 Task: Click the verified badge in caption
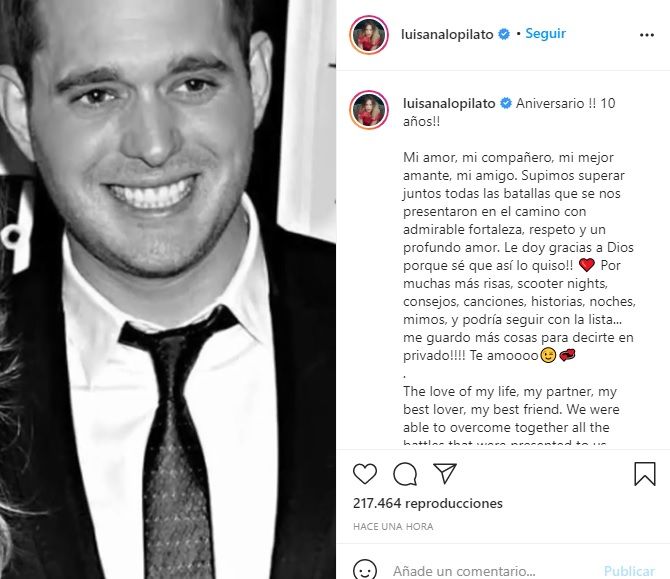[506, 103]
